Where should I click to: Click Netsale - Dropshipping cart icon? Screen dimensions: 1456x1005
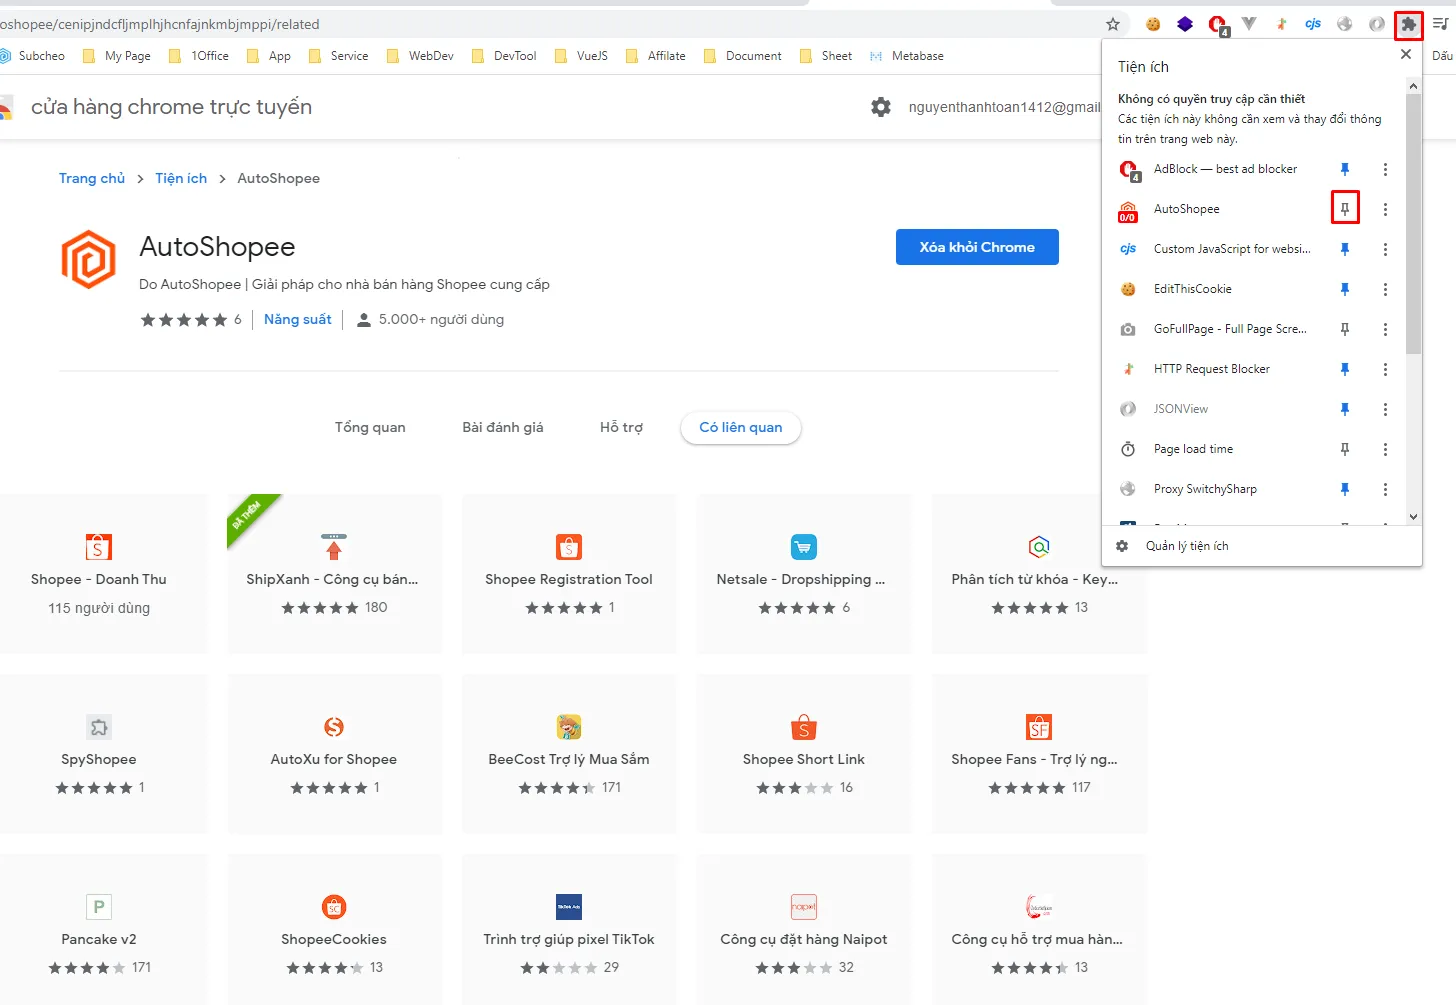804,547
